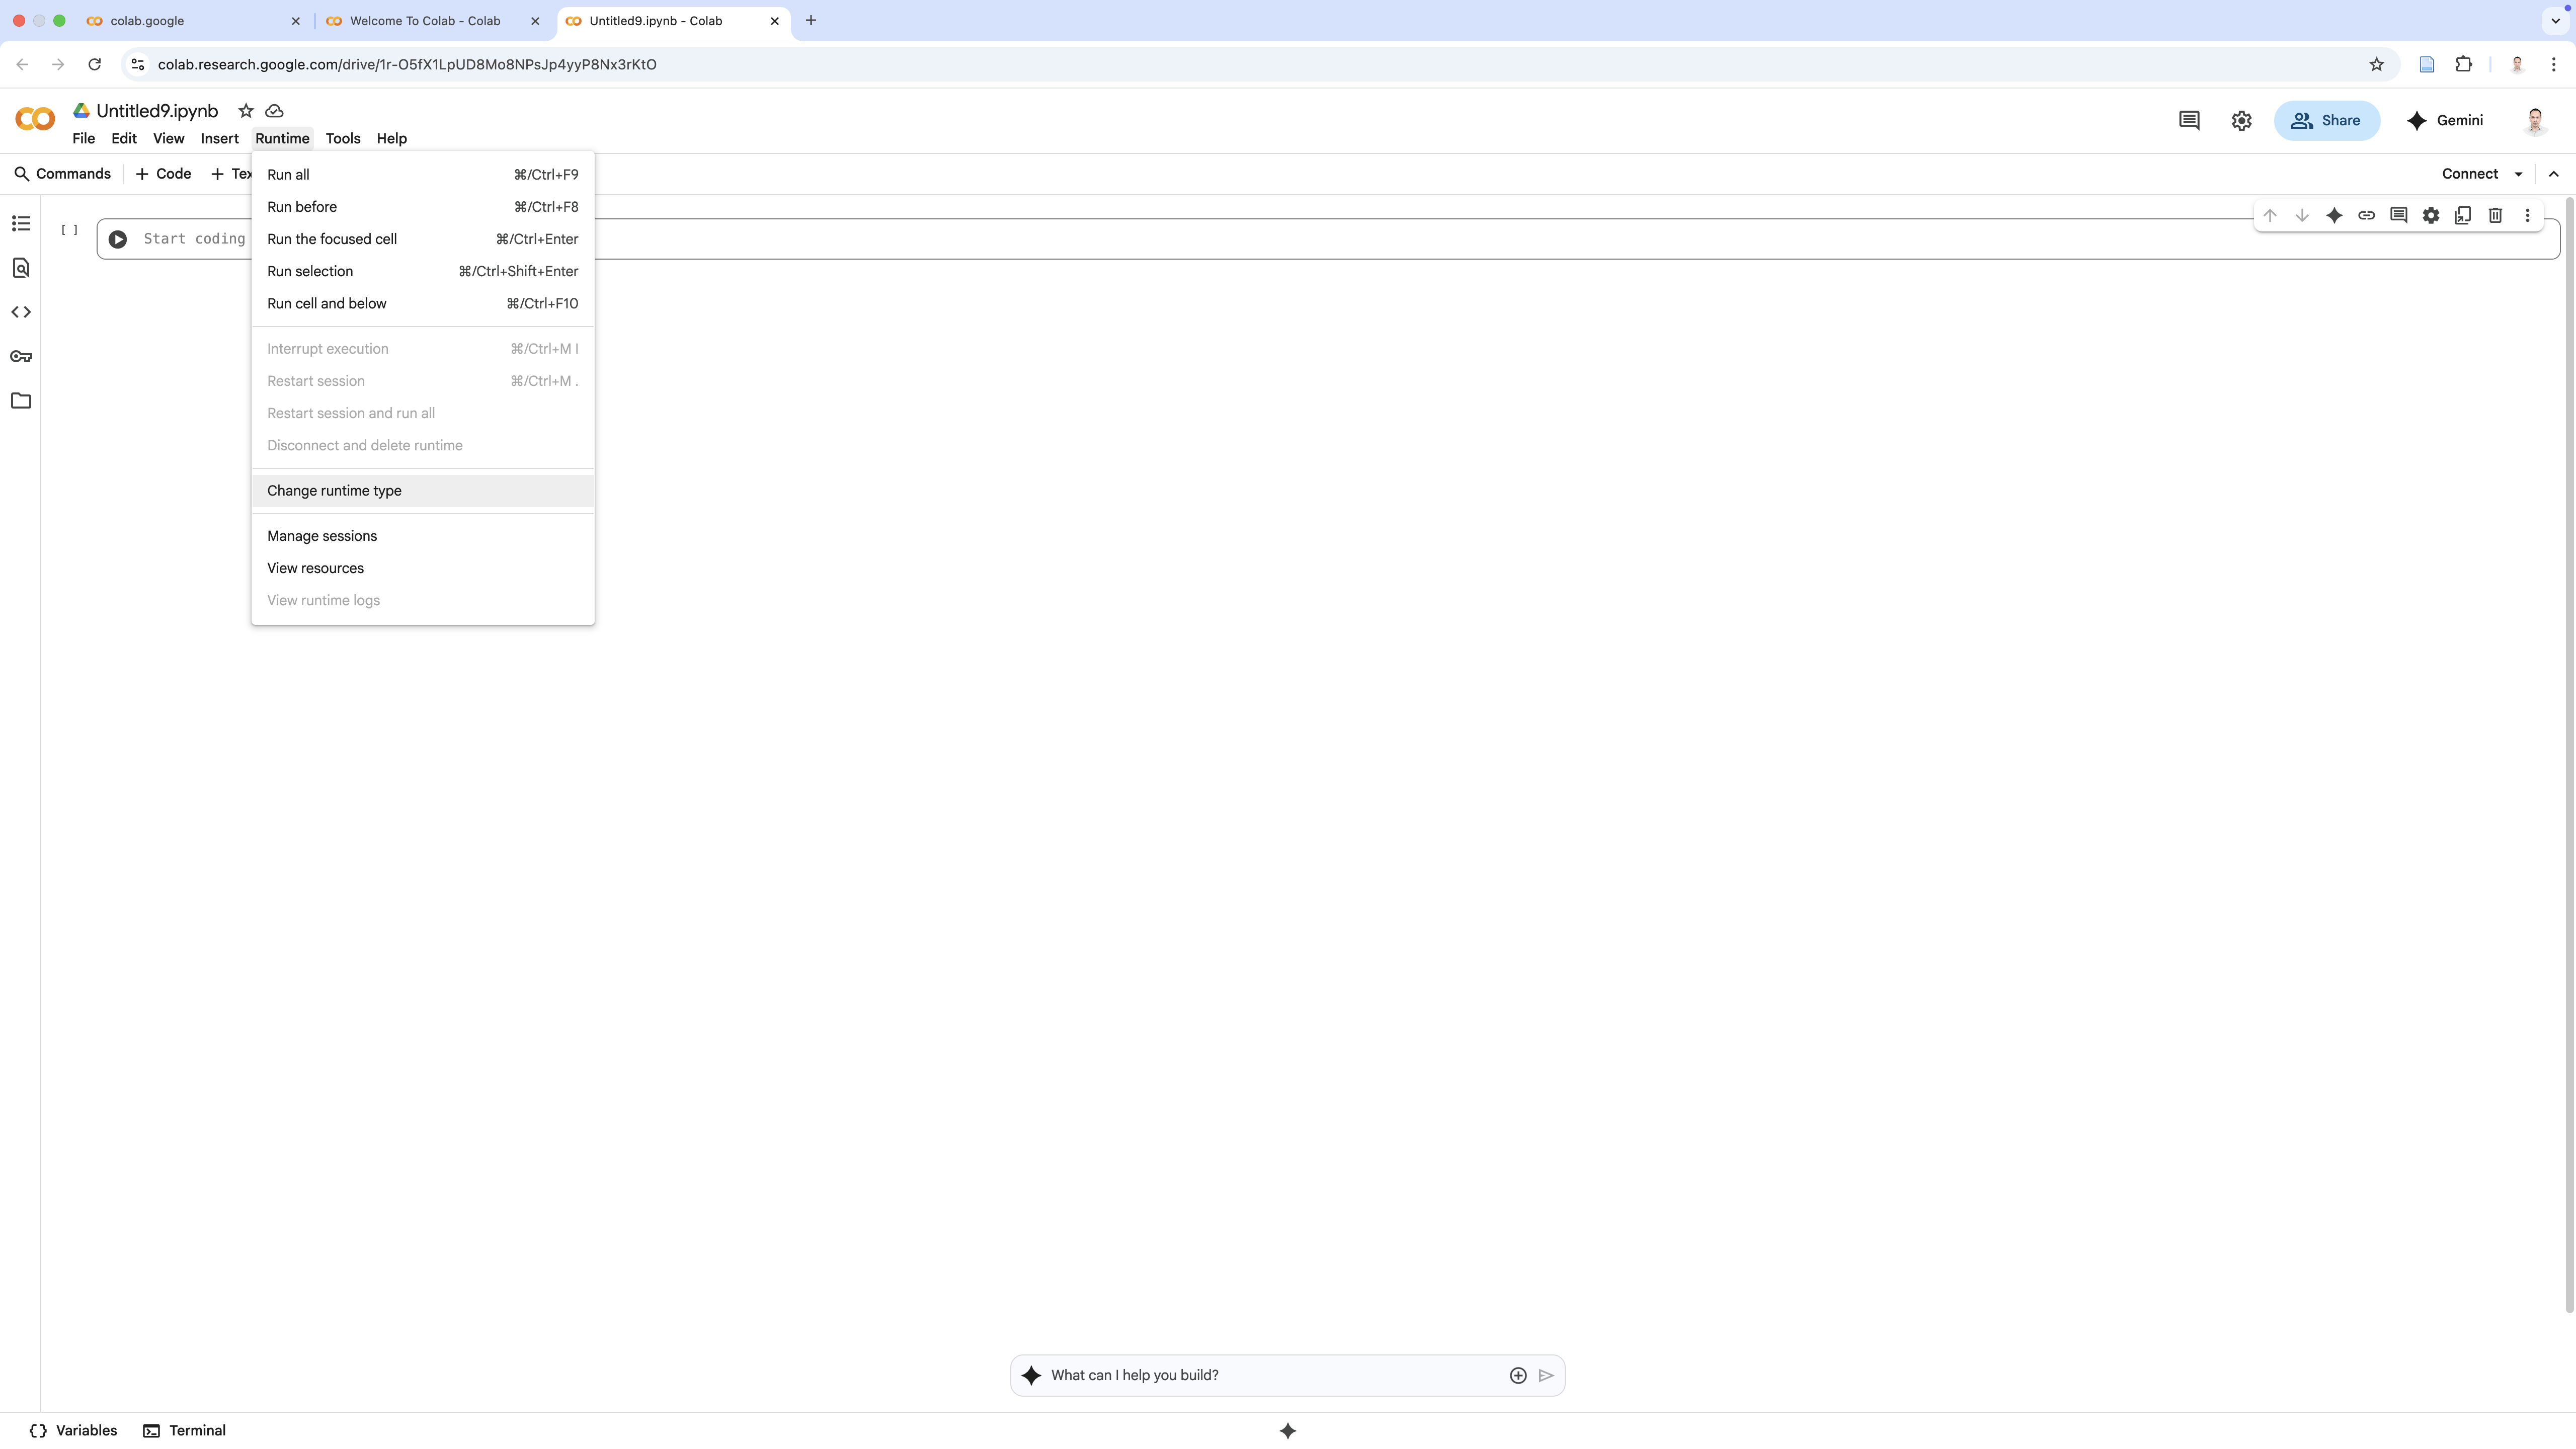2576x1449 pixels.
Task: Switch to Welcome To Colab tab
Action: tap(425, 20)
